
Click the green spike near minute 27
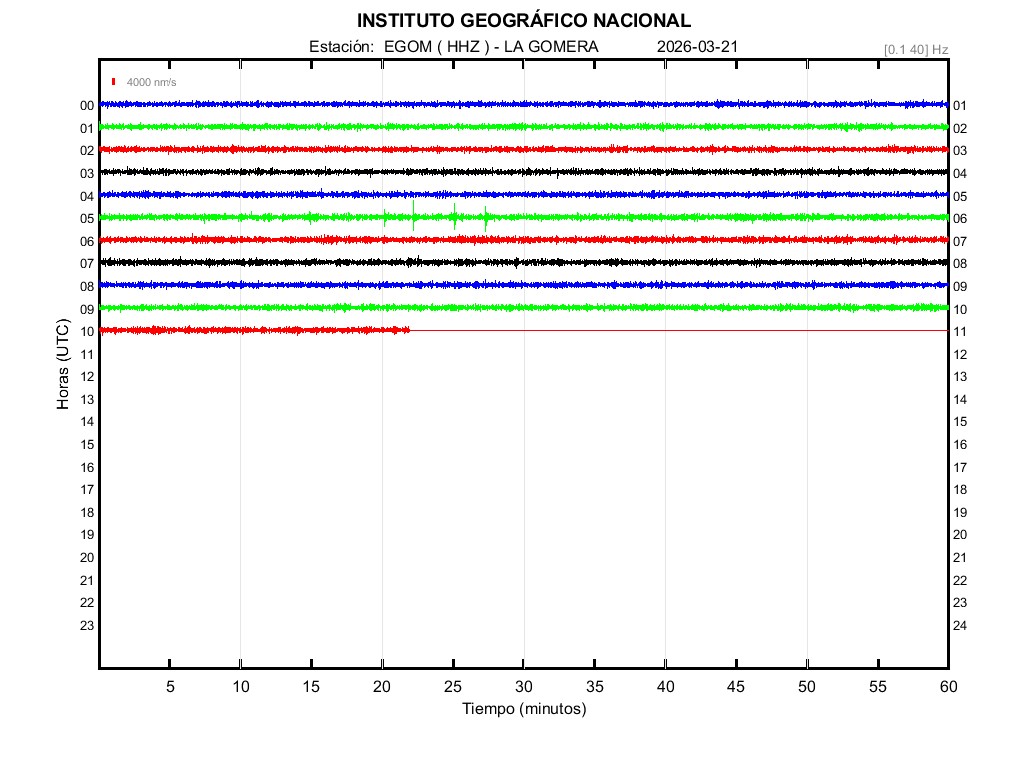click(x=485, y=217)
